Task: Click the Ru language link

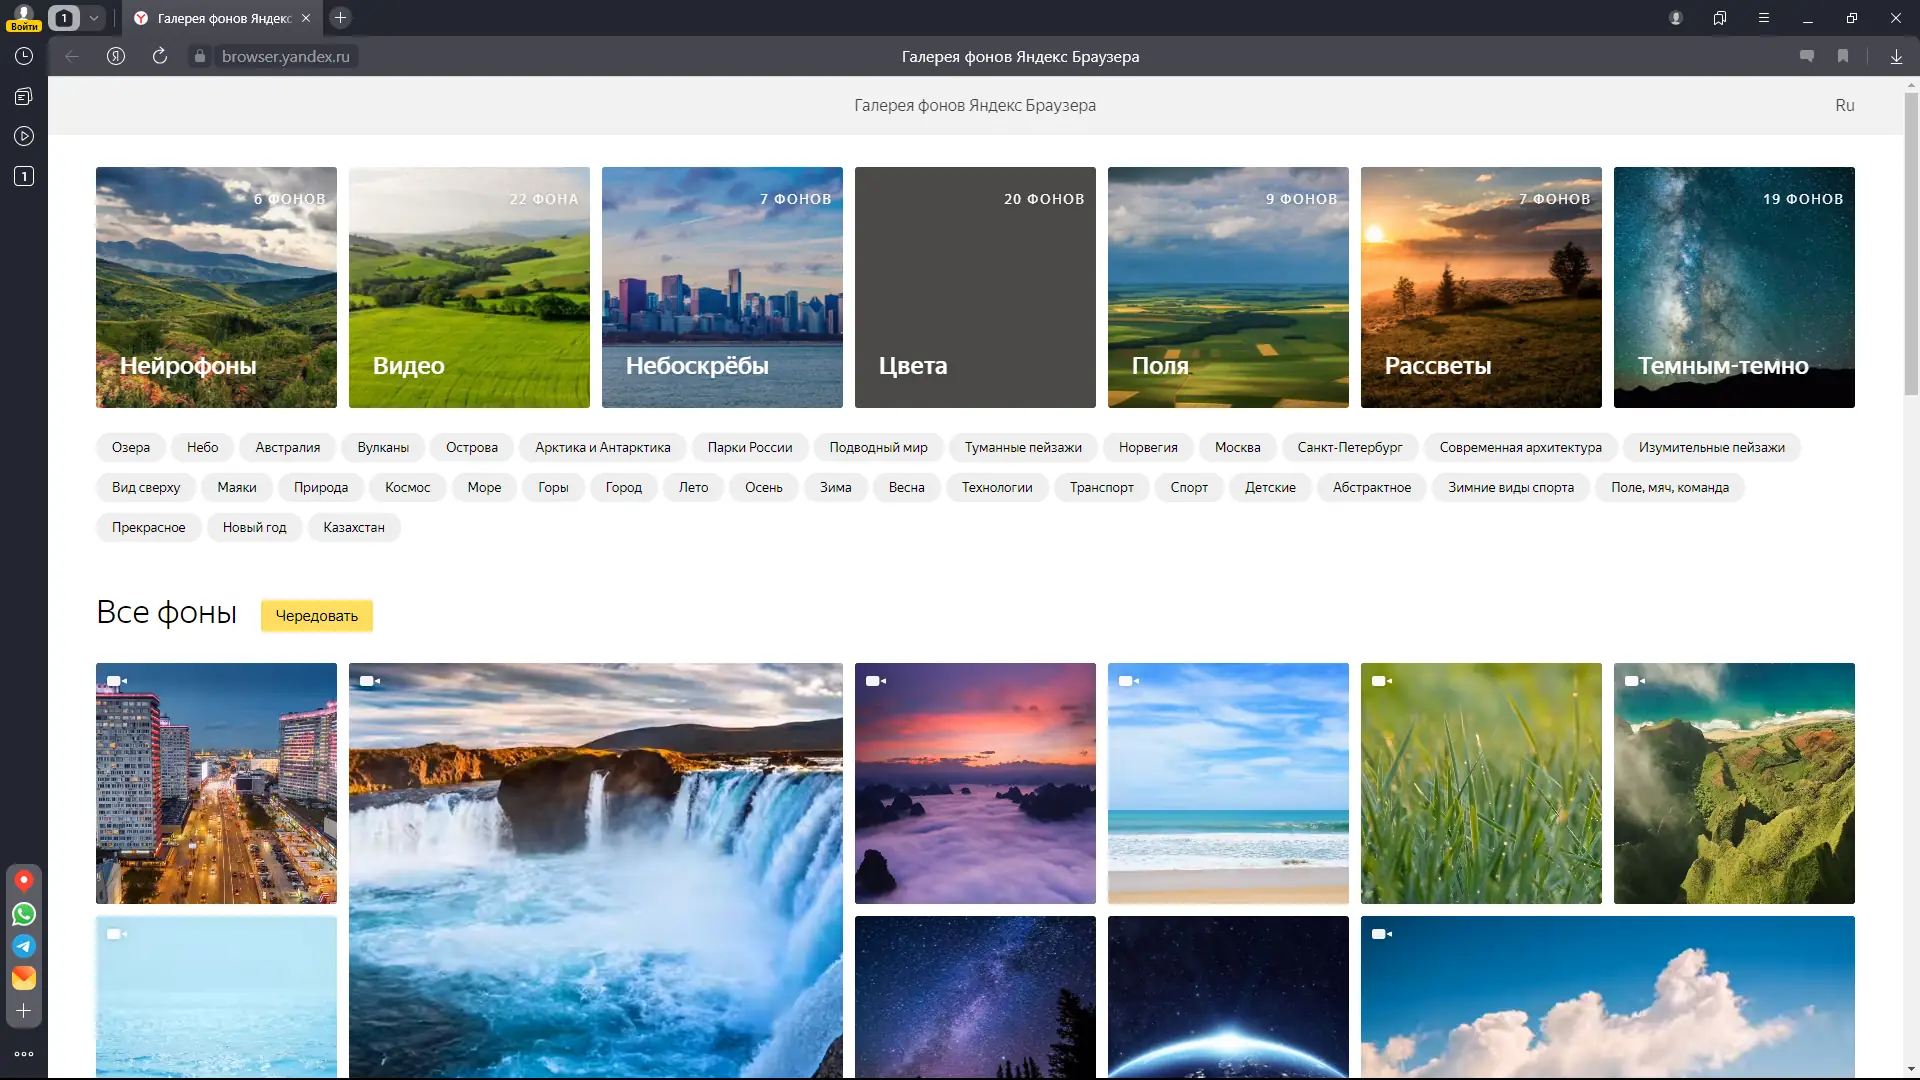Action: [x=1844, y=105]
